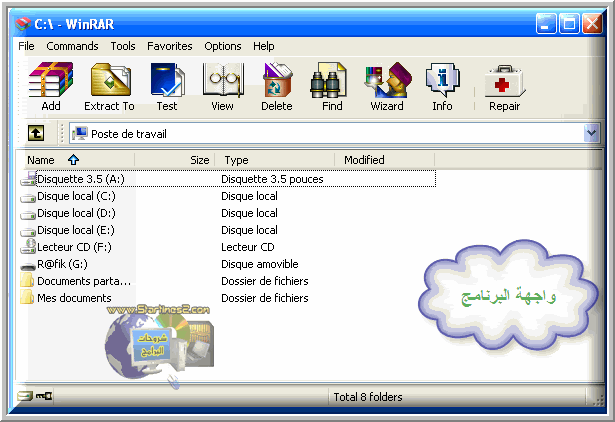
Task: Expand the address bar dropdown arrow
Action: (591, 133)
